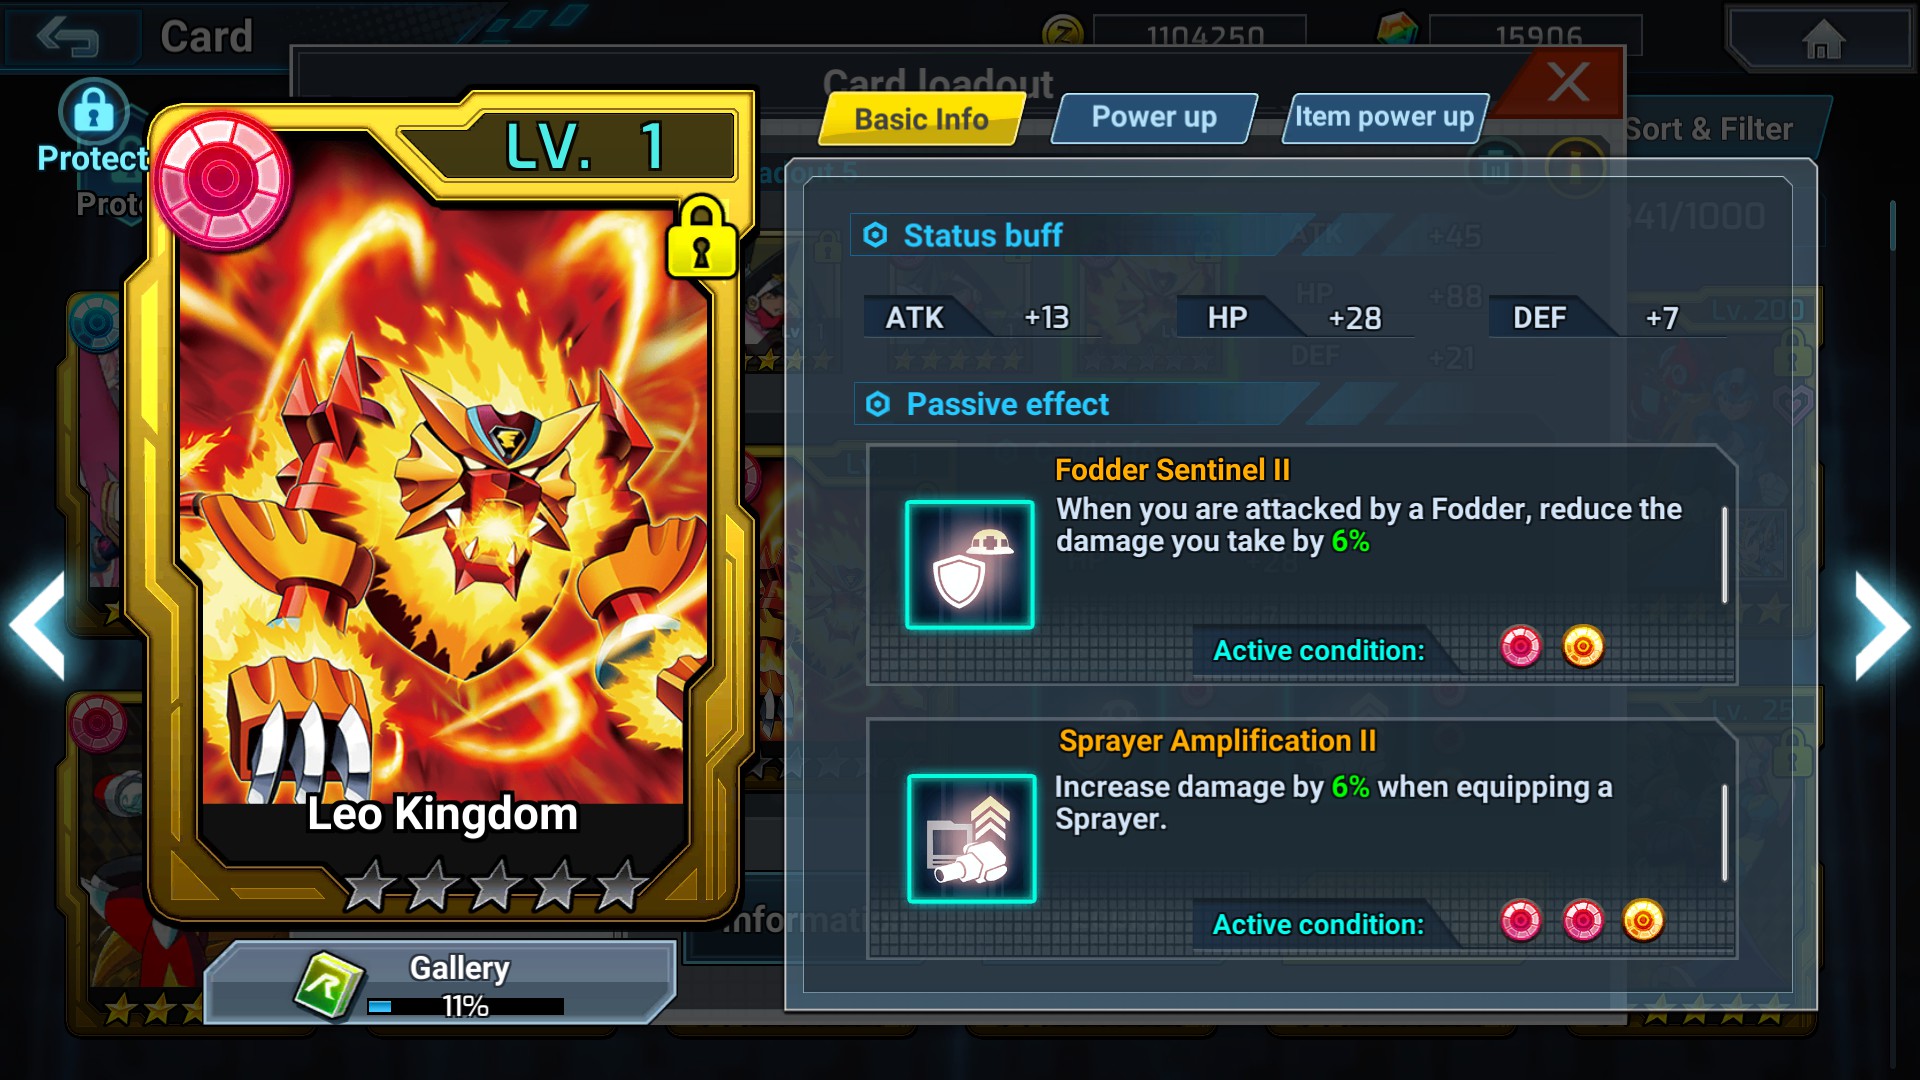Switch to the Item power up tab

click(x=1384, y=118)
